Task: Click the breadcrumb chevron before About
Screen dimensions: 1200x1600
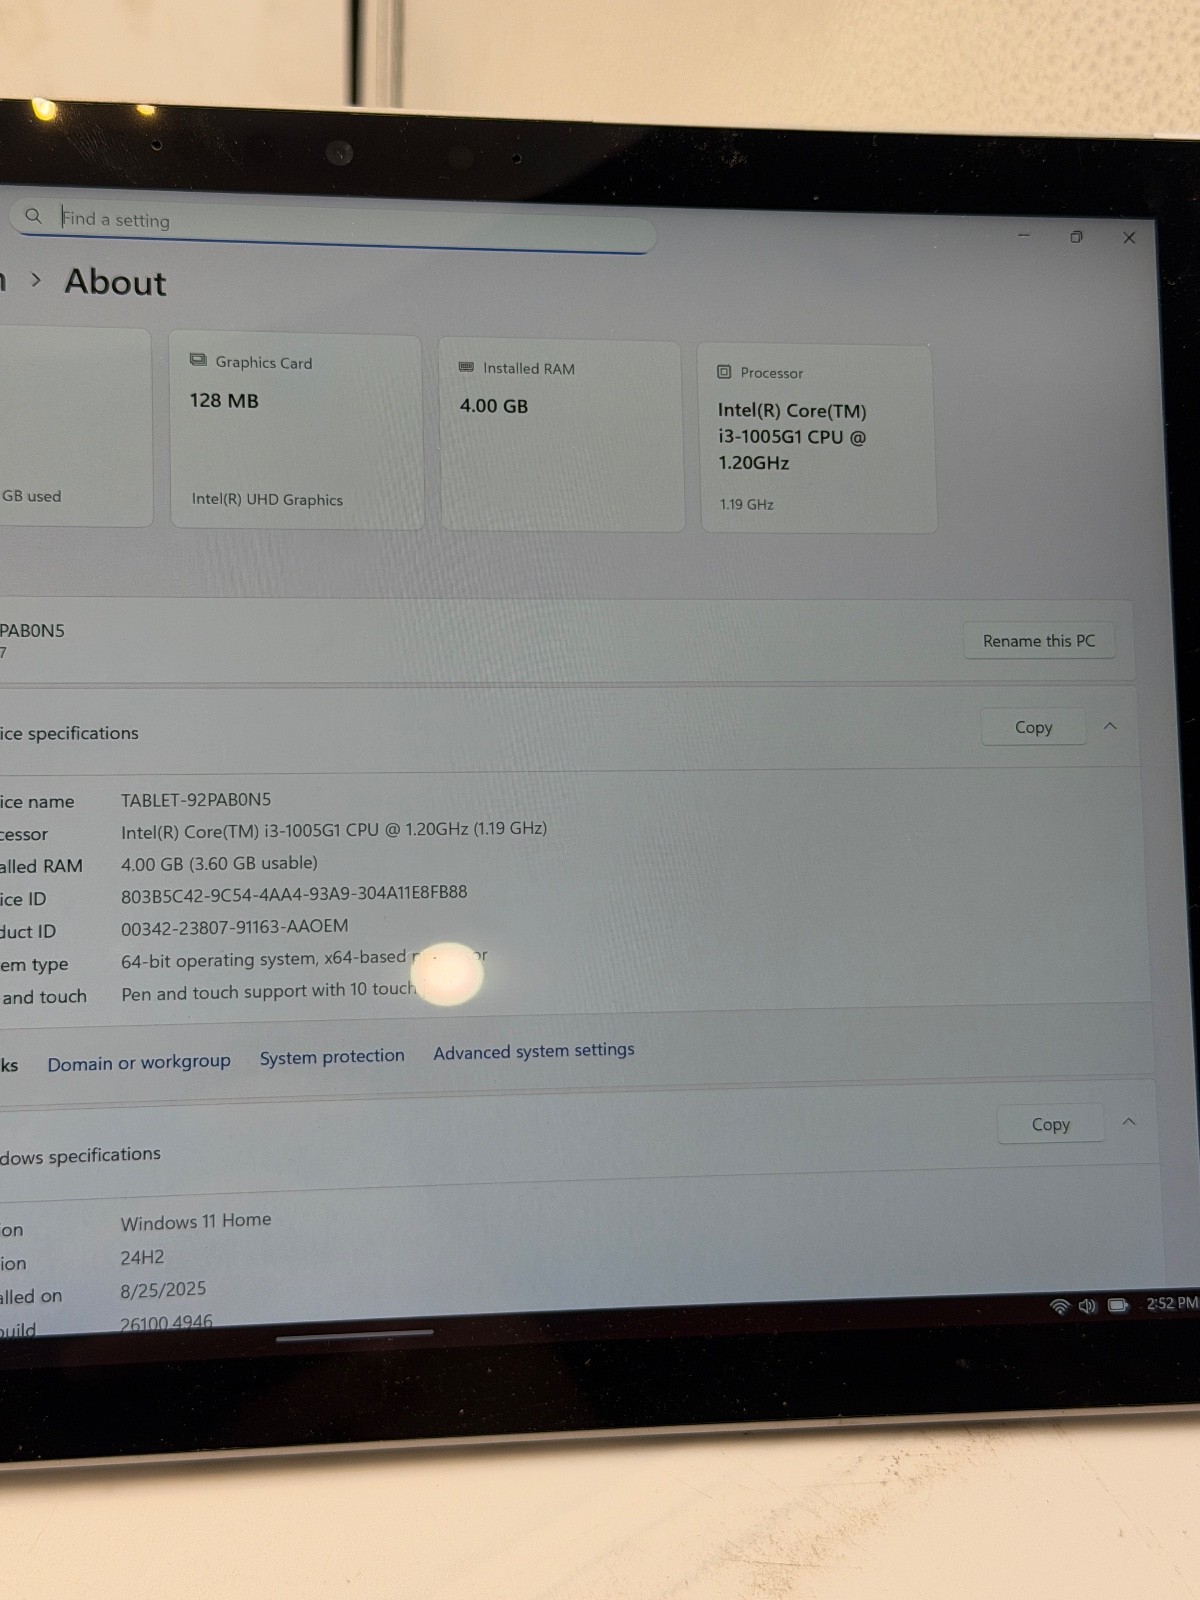Action: point(36,280)
